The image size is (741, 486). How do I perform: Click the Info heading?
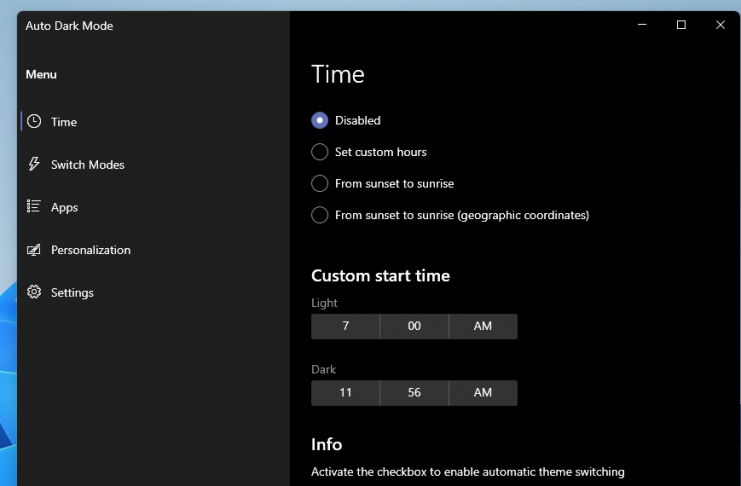327,444
